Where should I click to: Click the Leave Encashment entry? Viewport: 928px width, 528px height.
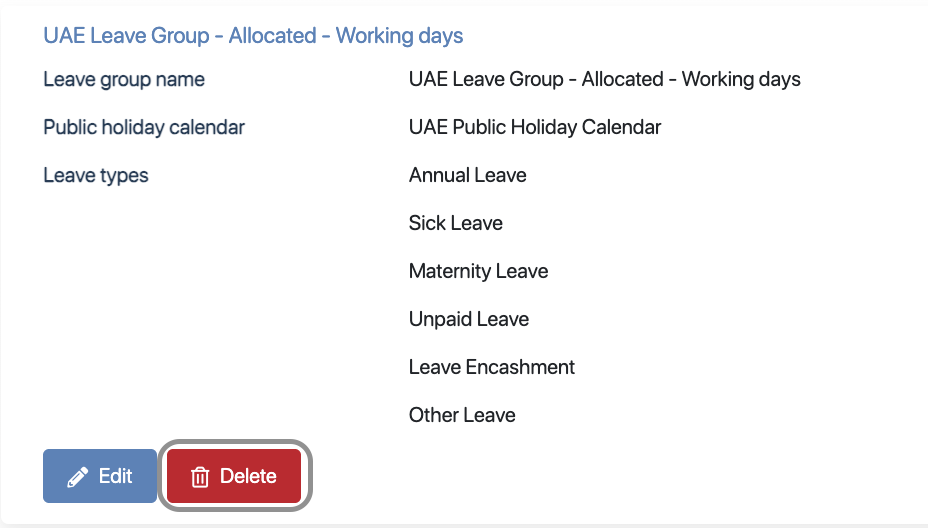[x=492, y=367]
